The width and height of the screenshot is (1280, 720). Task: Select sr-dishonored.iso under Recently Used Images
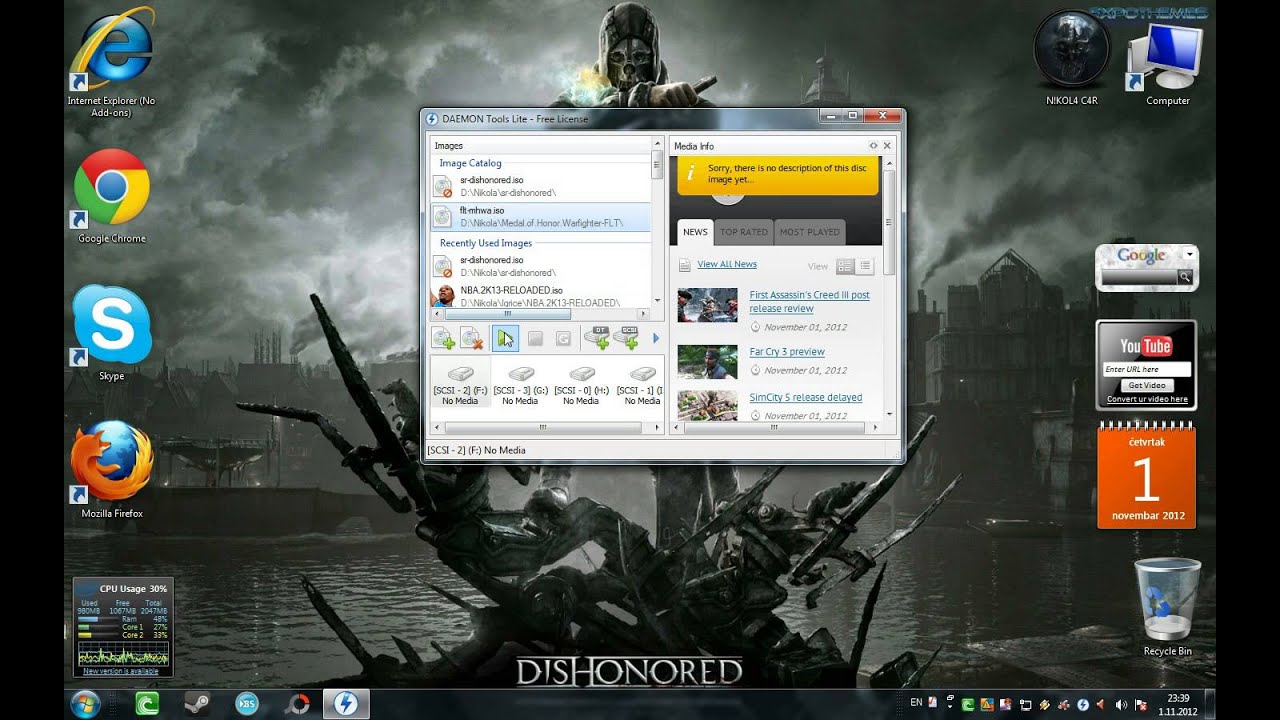[540, 266]
